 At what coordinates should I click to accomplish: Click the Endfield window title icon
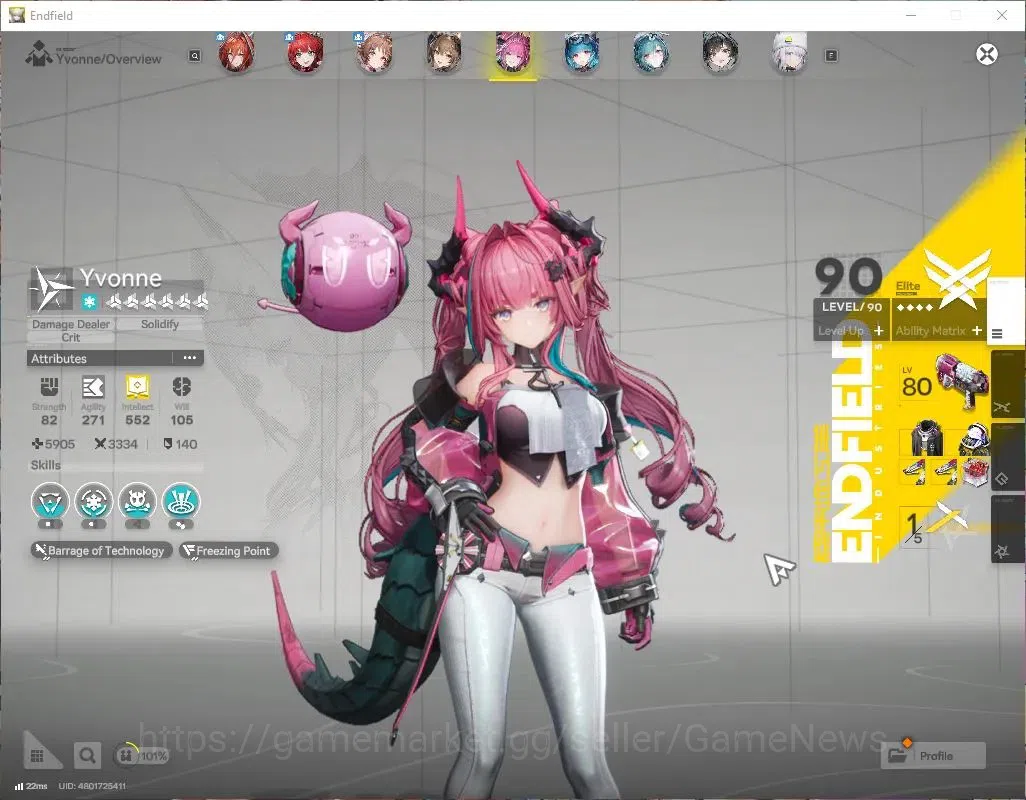point(16,15)
